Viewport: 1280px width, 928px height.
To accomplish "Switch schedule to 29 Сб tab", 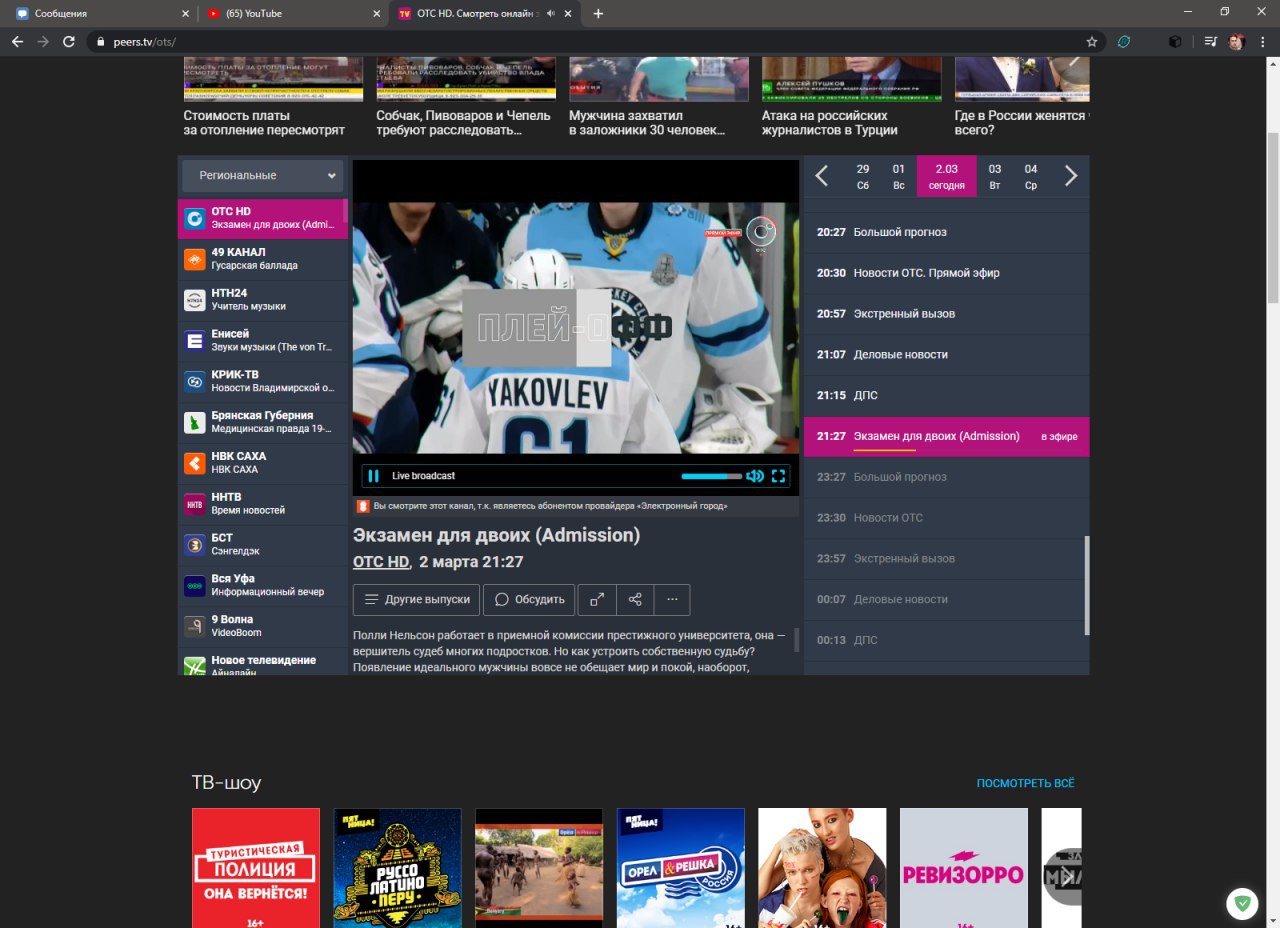I will 863,176.
